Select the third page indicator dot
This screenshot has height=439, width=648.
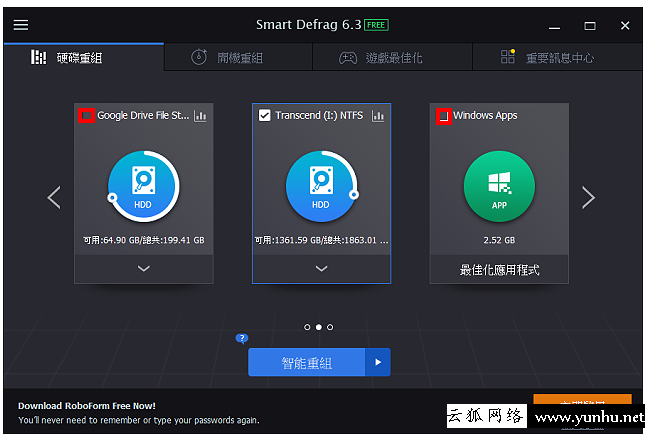pyautogui.click(x=330, y=327)
